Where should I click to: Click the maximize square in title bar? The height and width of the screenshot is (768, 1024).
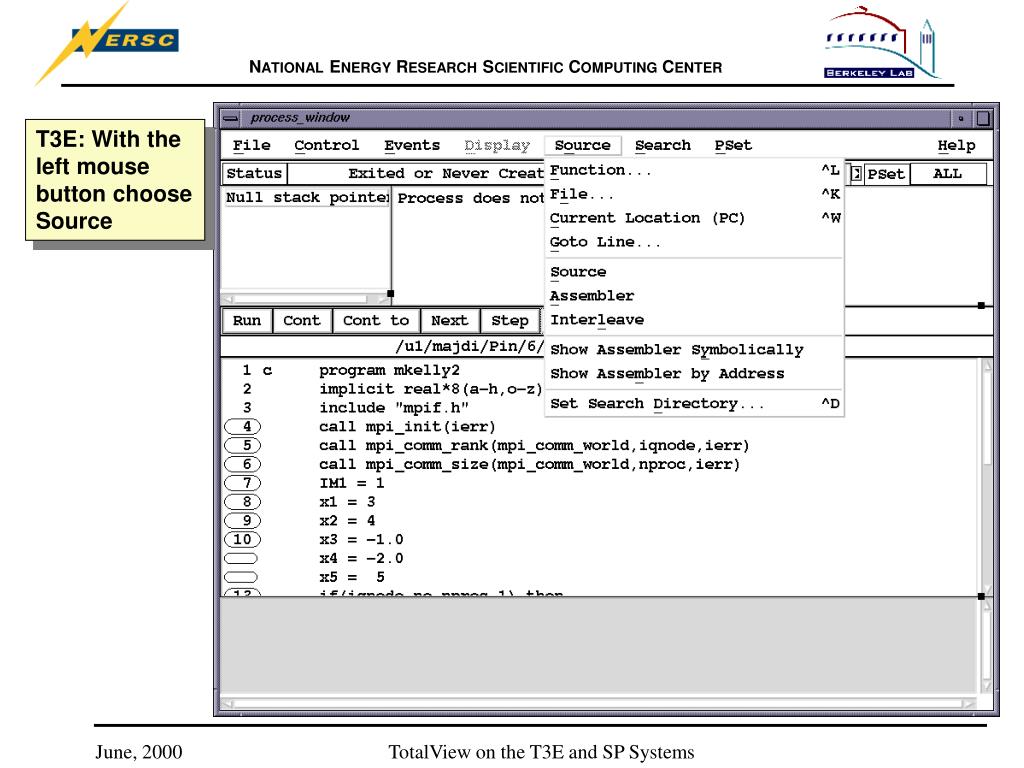click(983, 118)
